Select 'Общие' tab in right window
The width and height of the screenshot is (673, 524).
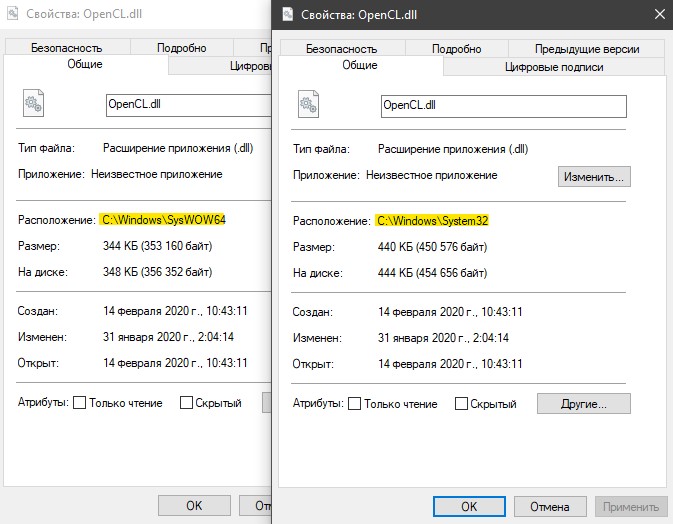360,65
